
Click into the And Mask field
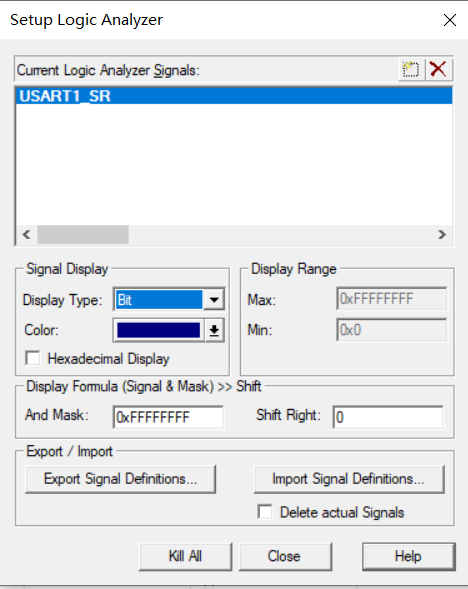168,417
